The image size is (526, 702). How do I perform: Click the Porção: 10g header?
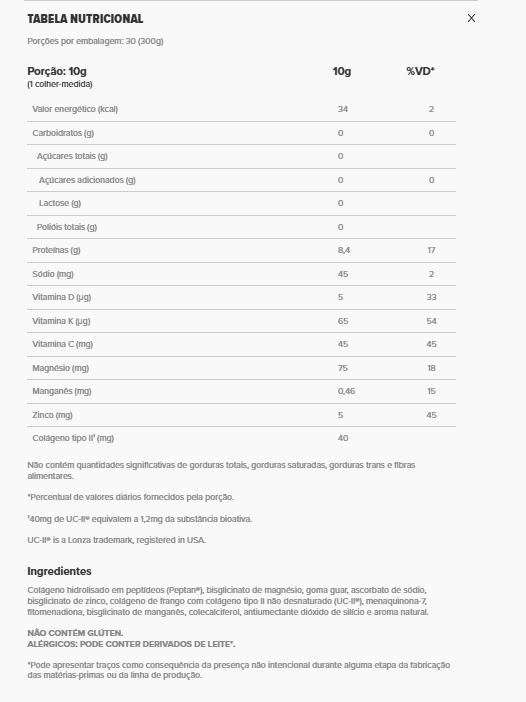click(x=57, y=71)
